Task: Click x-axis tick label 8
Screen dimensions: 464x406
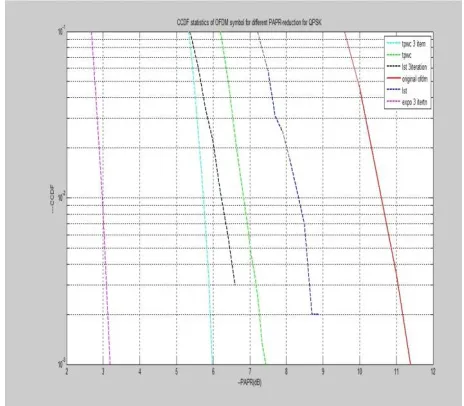Action: tap(286, 371)
